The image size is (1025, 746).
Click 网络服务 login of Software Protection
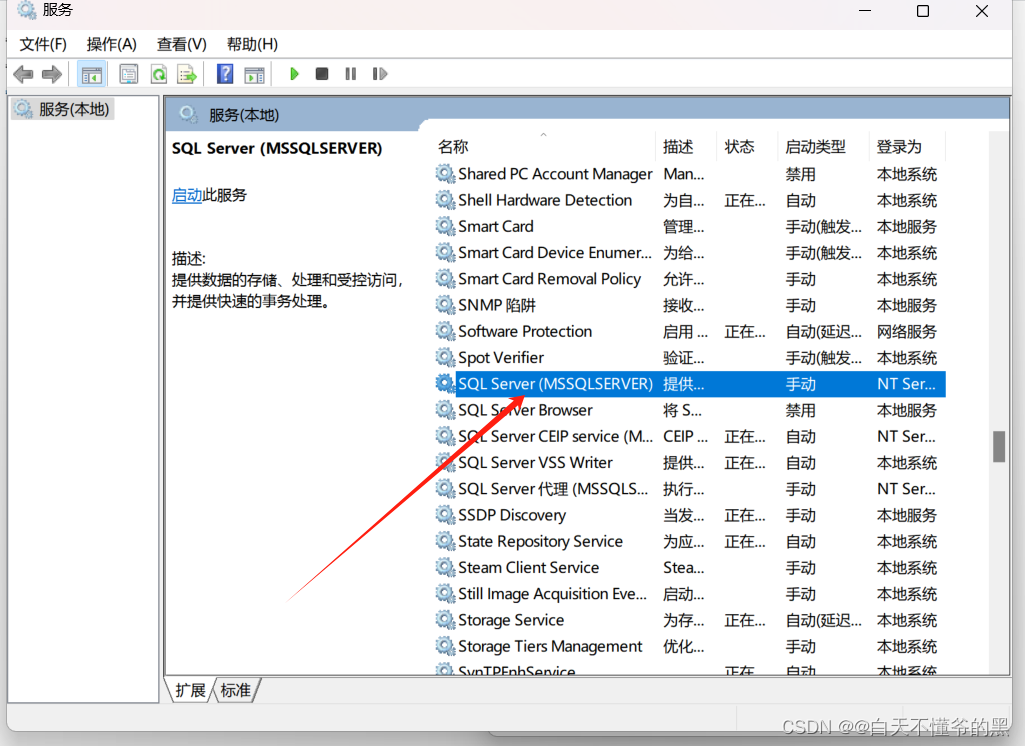pos(907,331)
